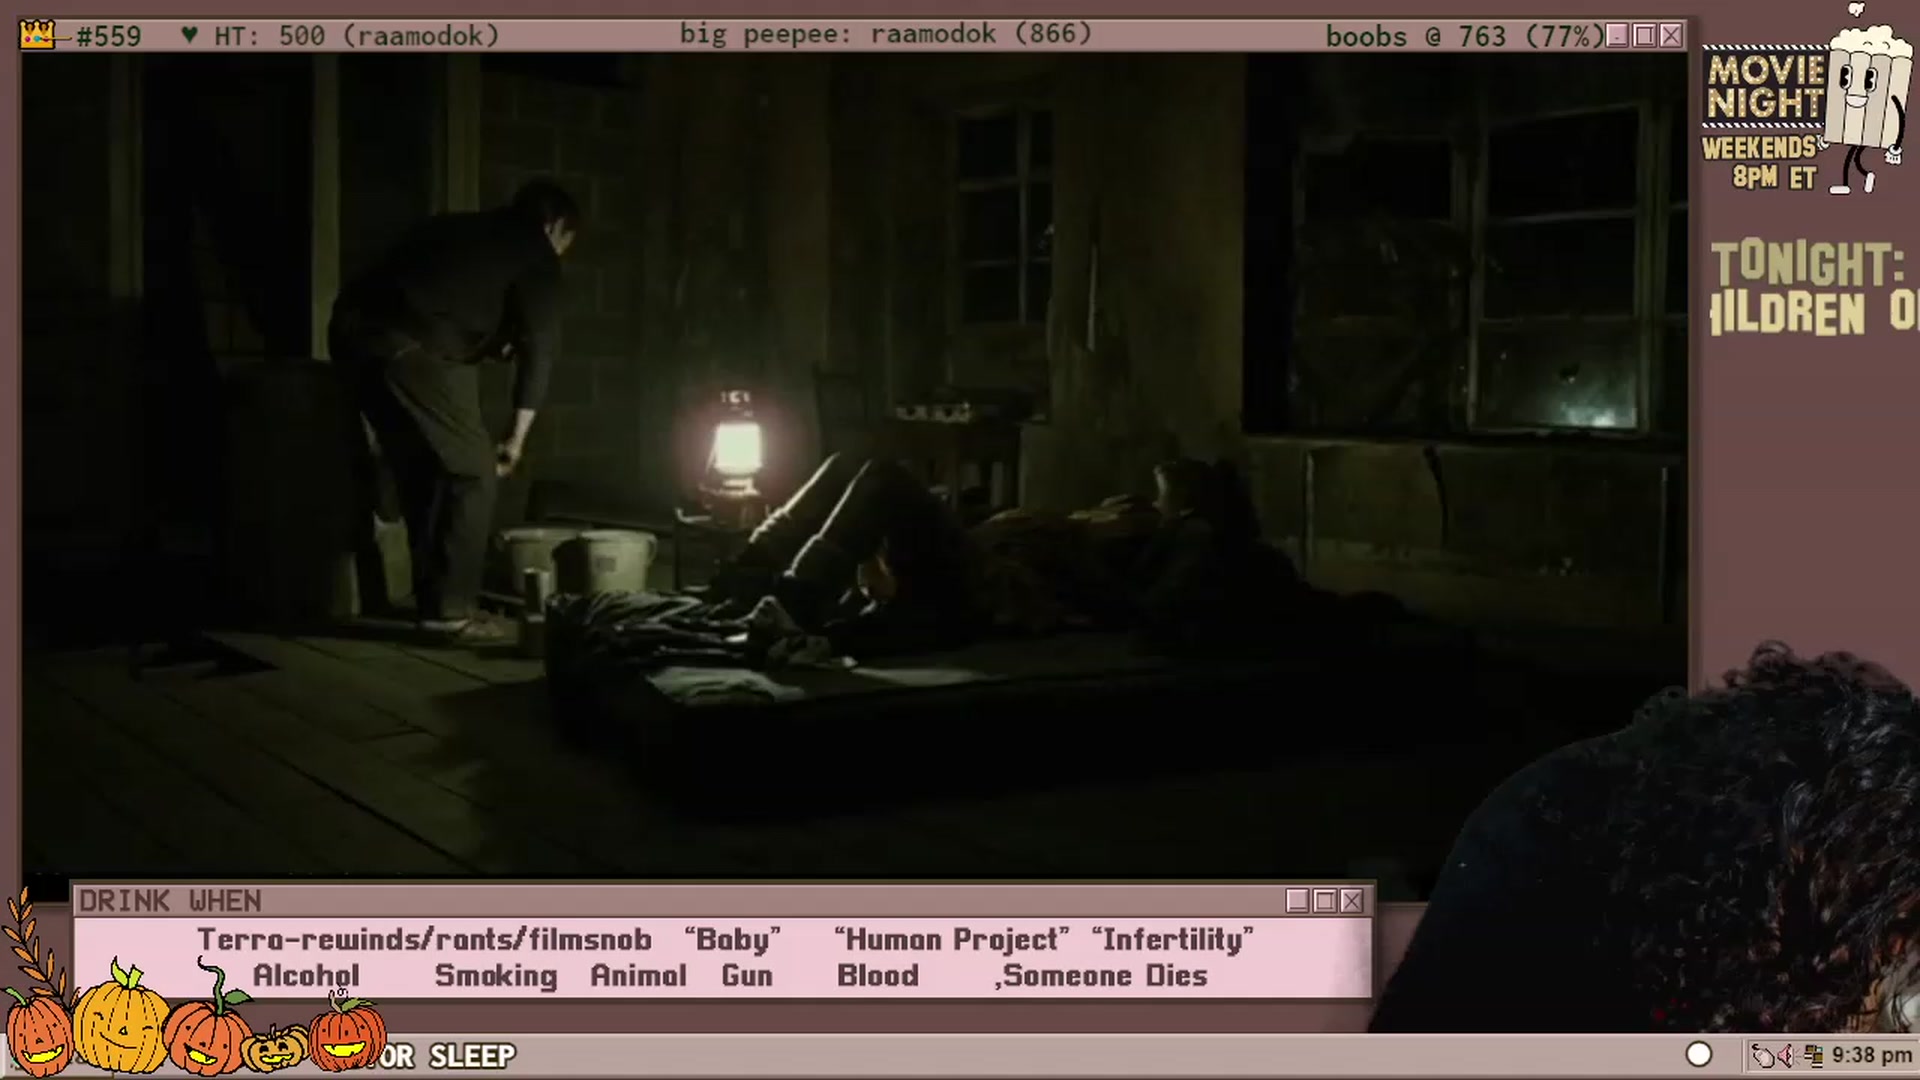
Task: Click the white circle indicator on taskbar
Action: (x=1698, y=1054)
